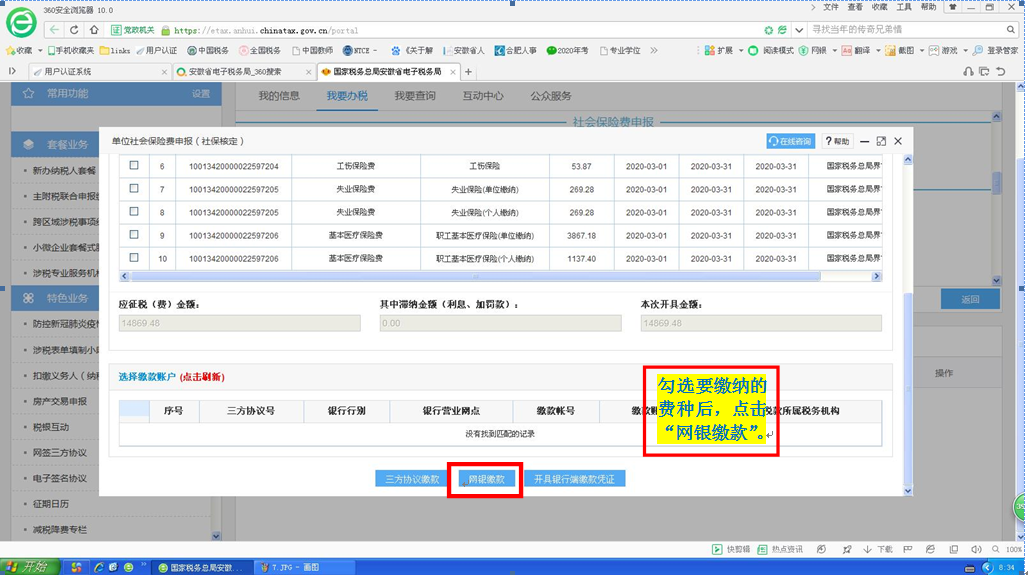Screen dimensions: 1028x575
Task: Open 截图 screenshot tool
Action: pyautogui.click(x=900, y=50)
